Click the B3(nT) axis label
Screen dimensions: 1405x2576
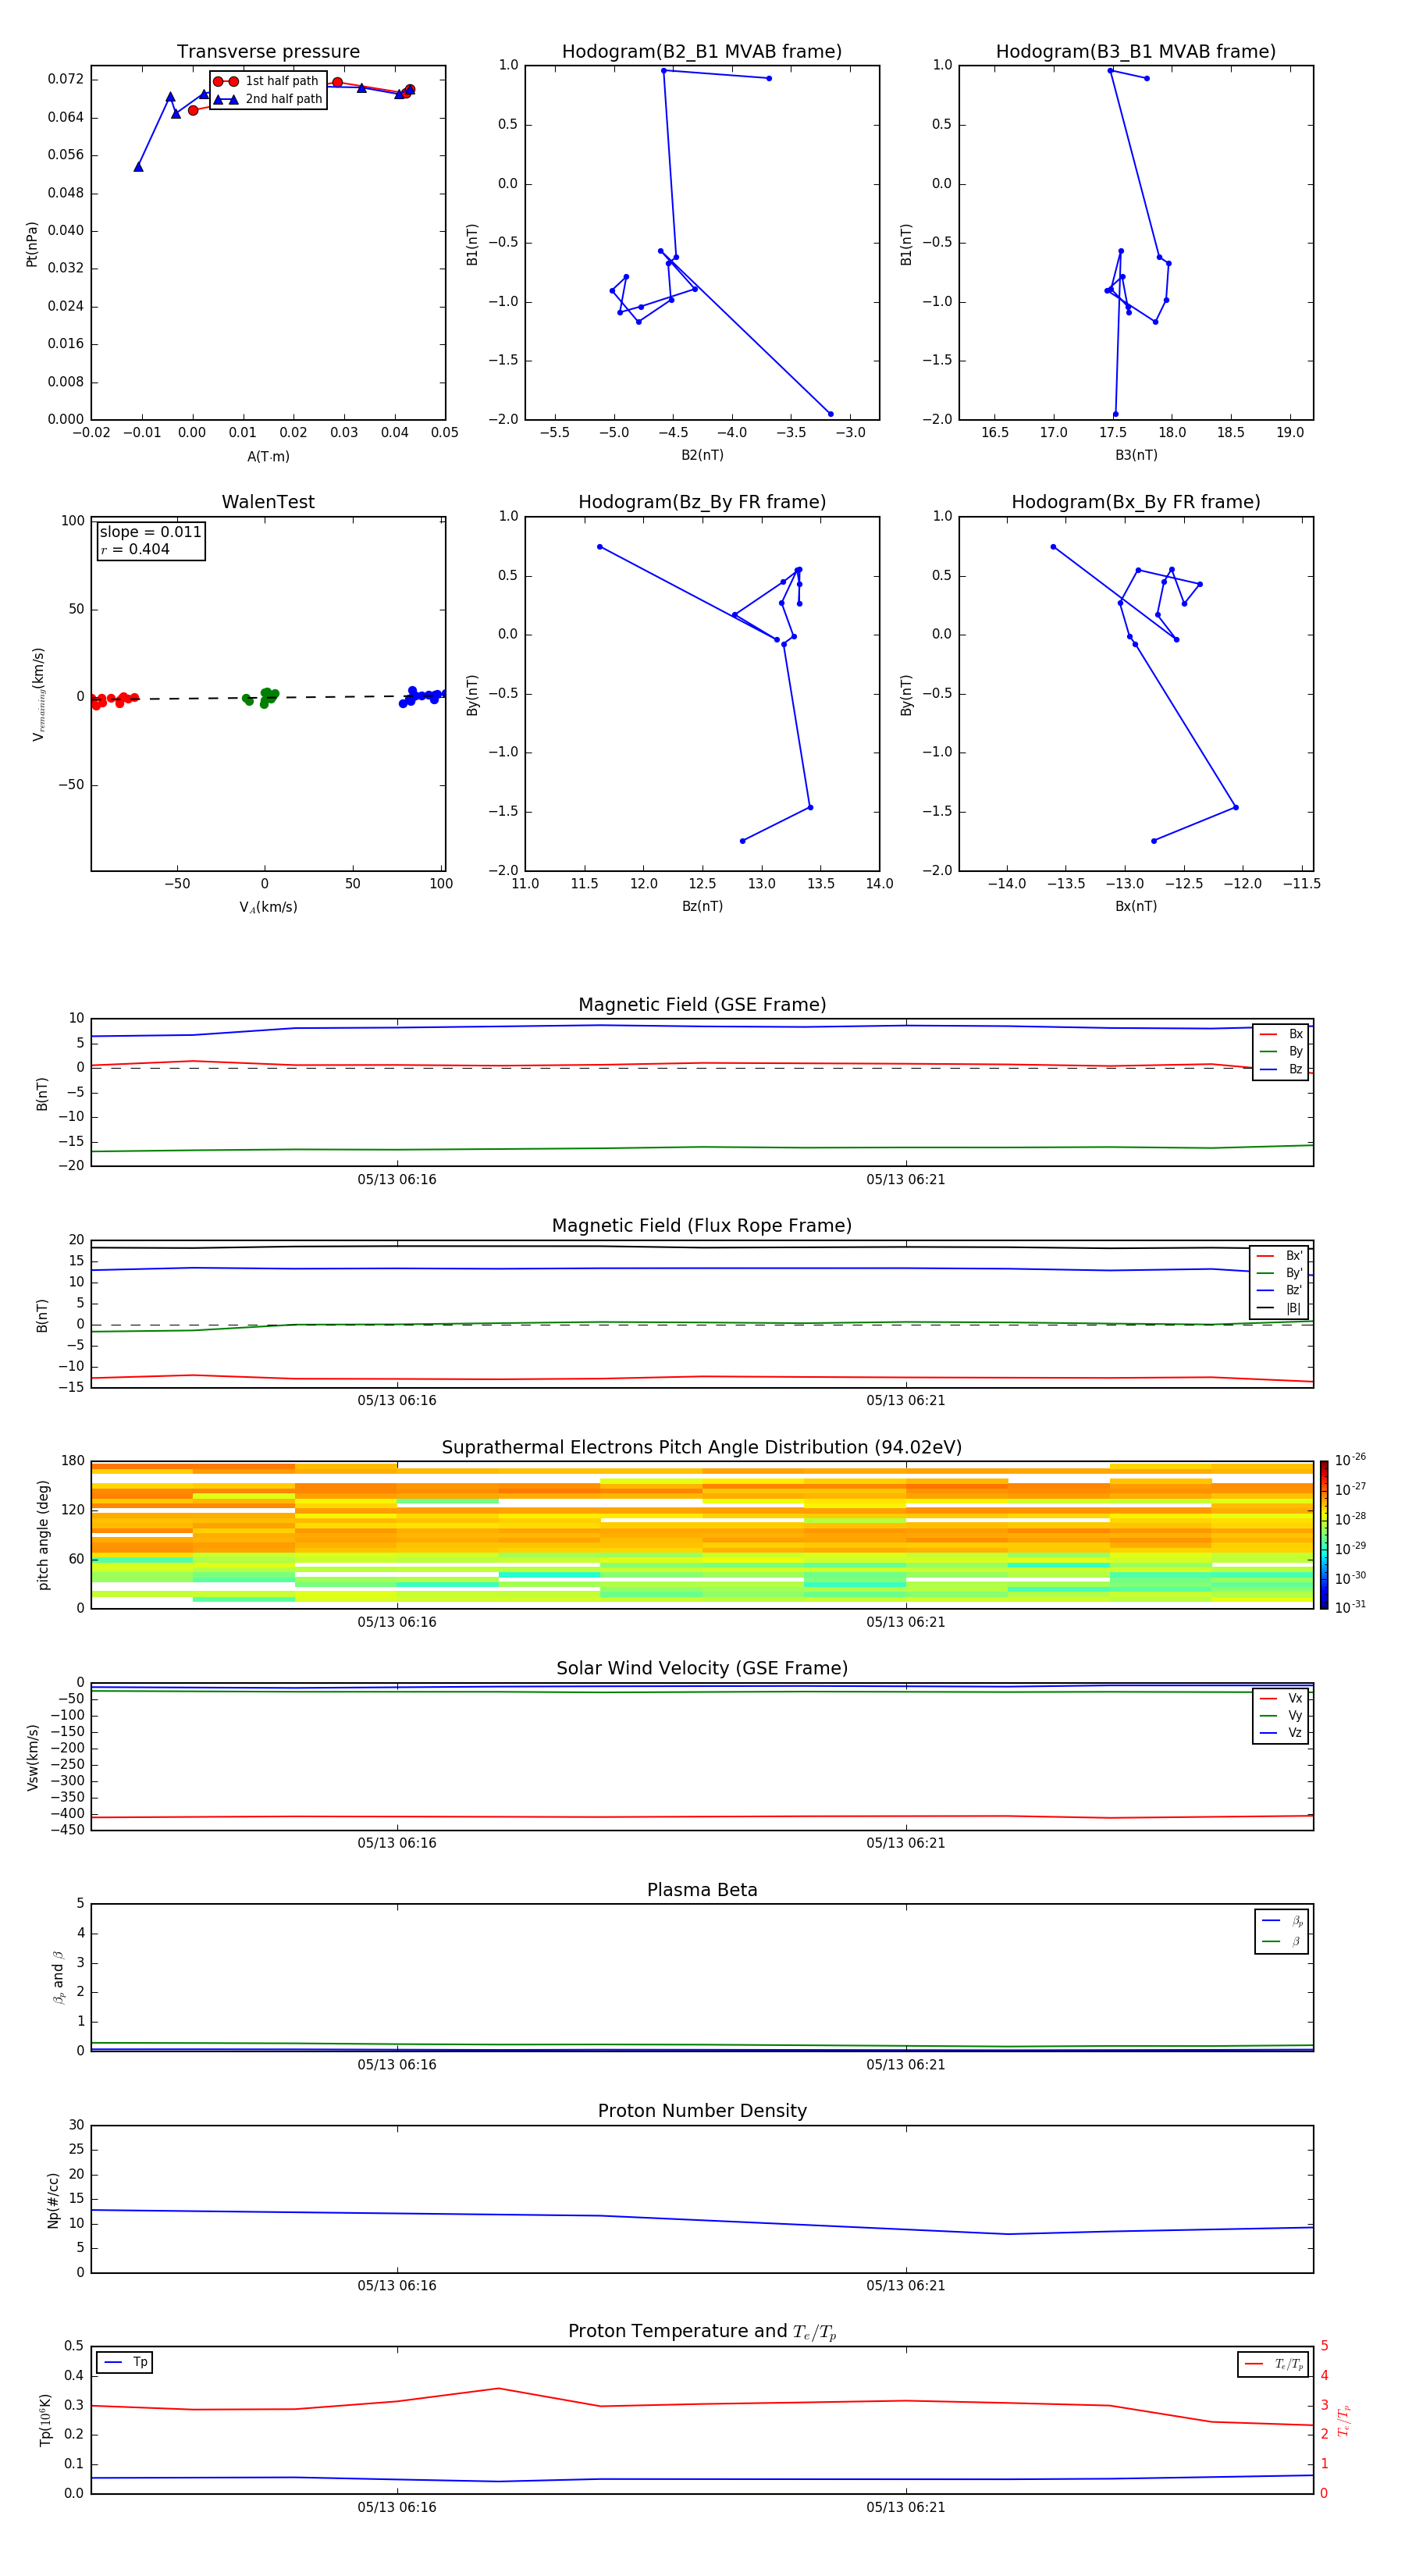tap(1136, 455)
